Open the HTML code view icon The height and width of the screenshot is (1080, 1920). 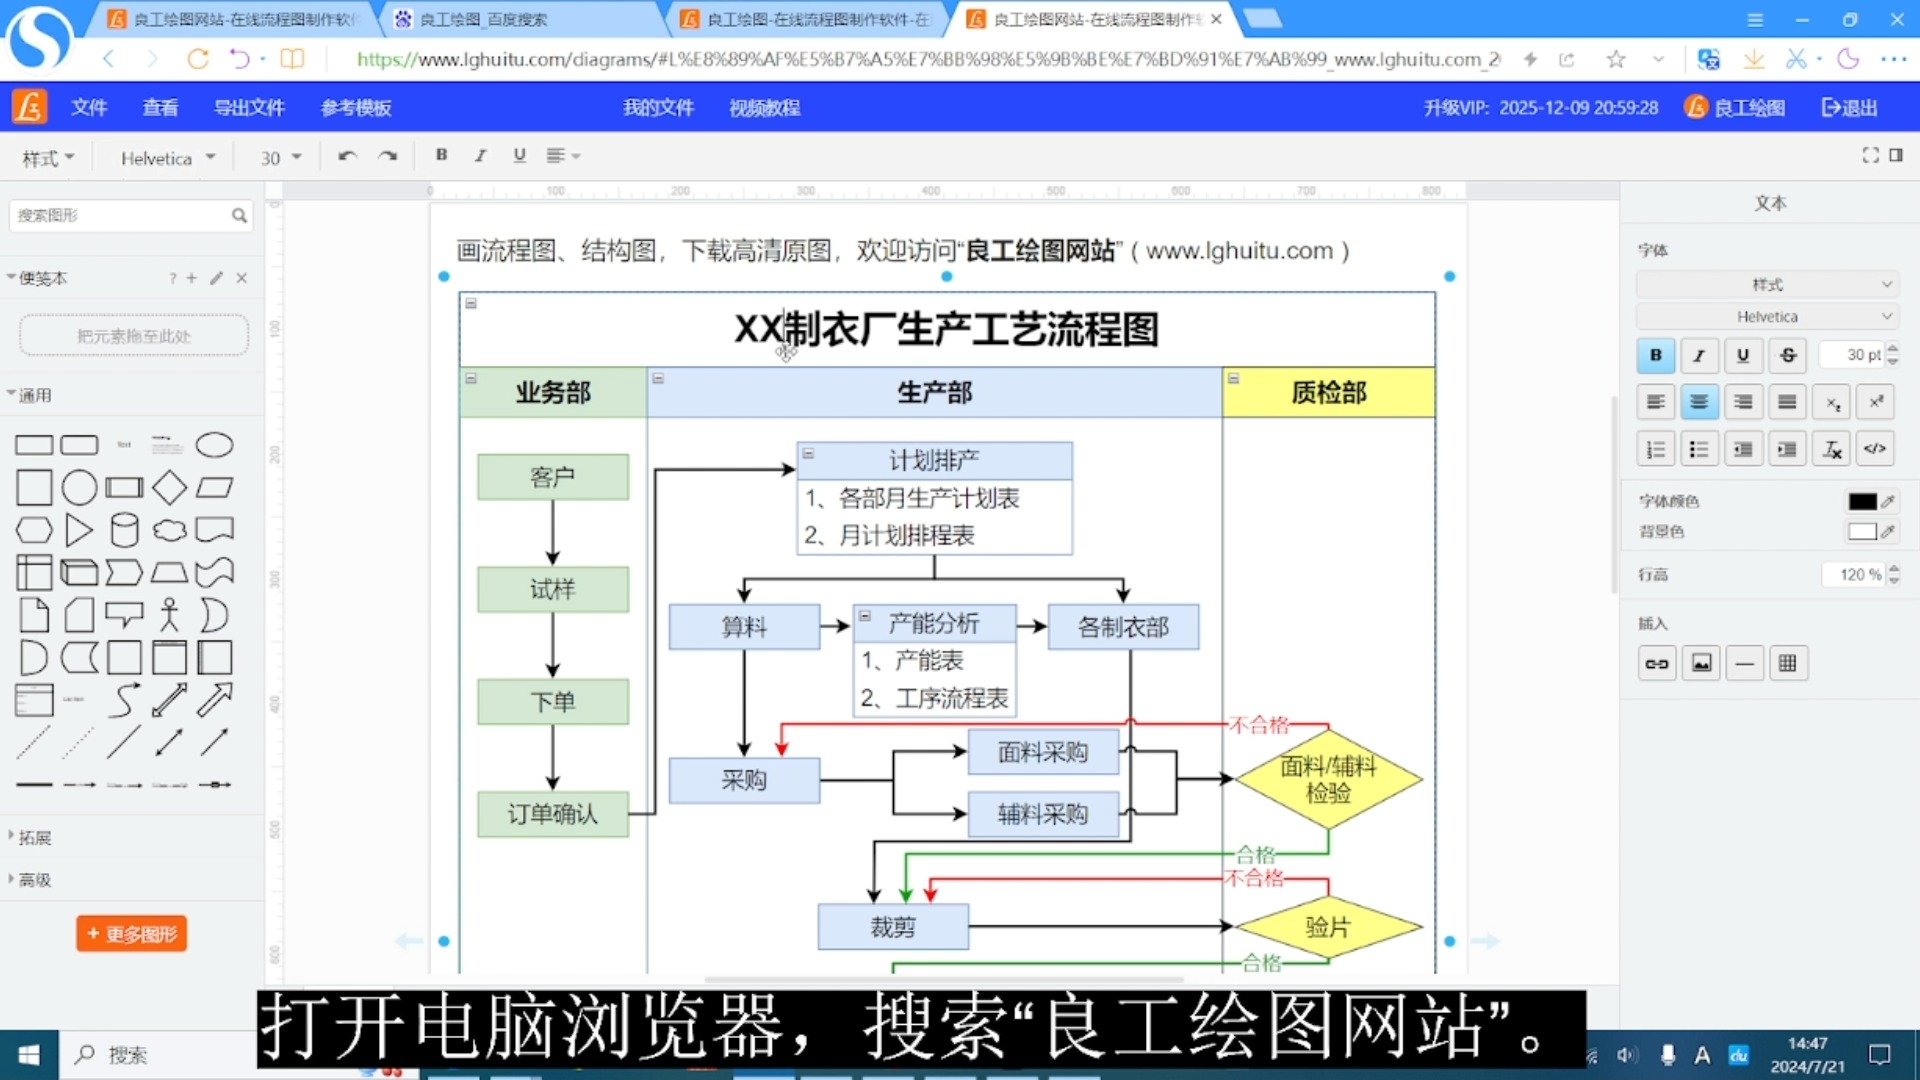(1876, 449)
